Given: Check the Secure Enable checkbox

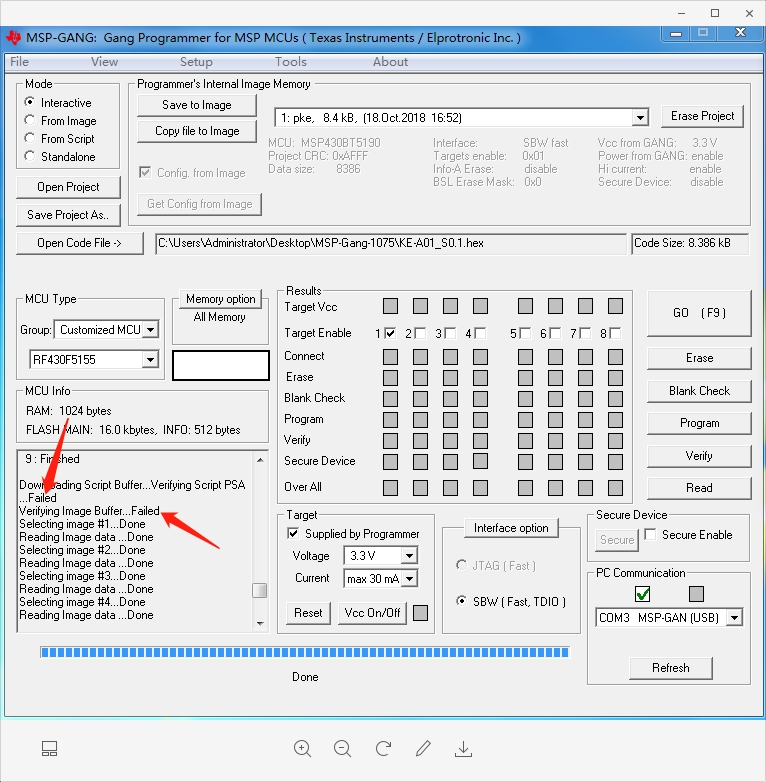Looking at the screenshot, I should tap(650, 534).
